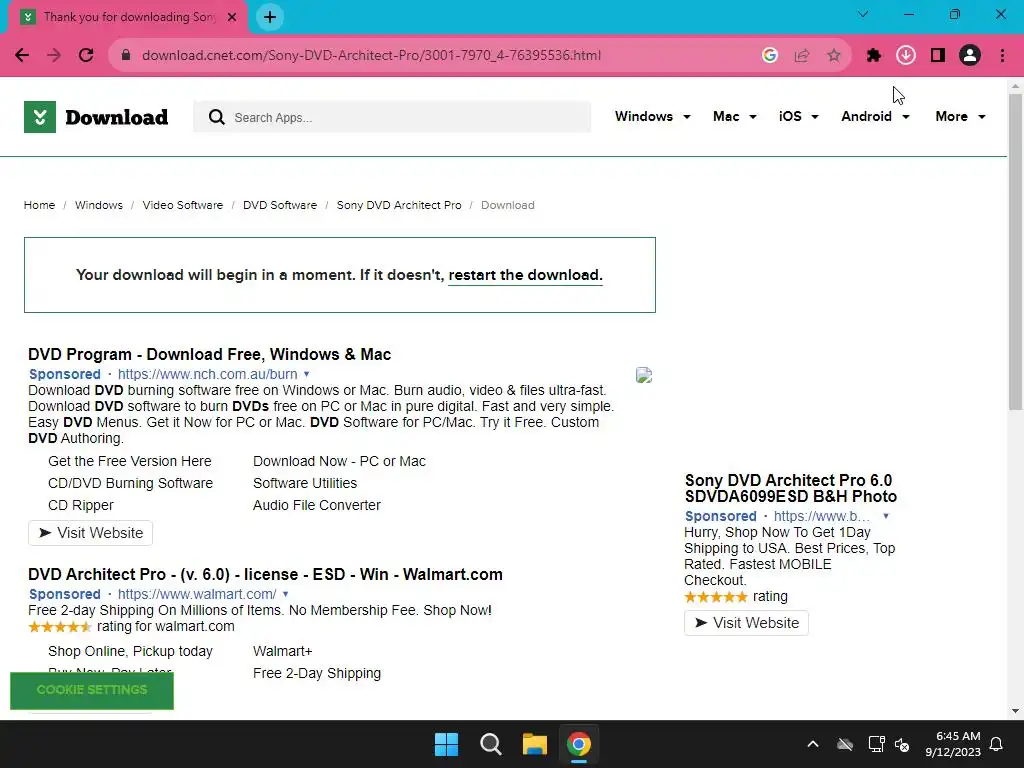Click the nch.com.au/burn URL link
1024x768 pixels.
coord(208,374)
